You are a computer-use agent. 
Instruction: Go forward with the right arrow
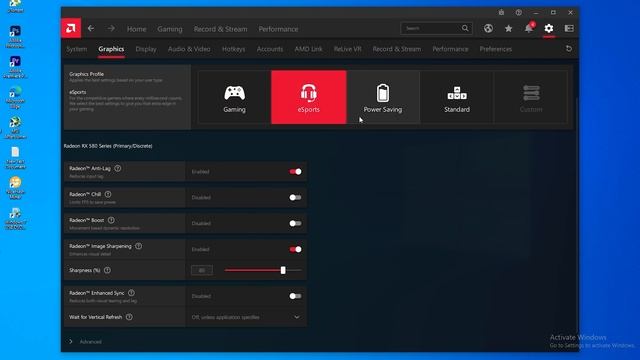coord(111,29)
